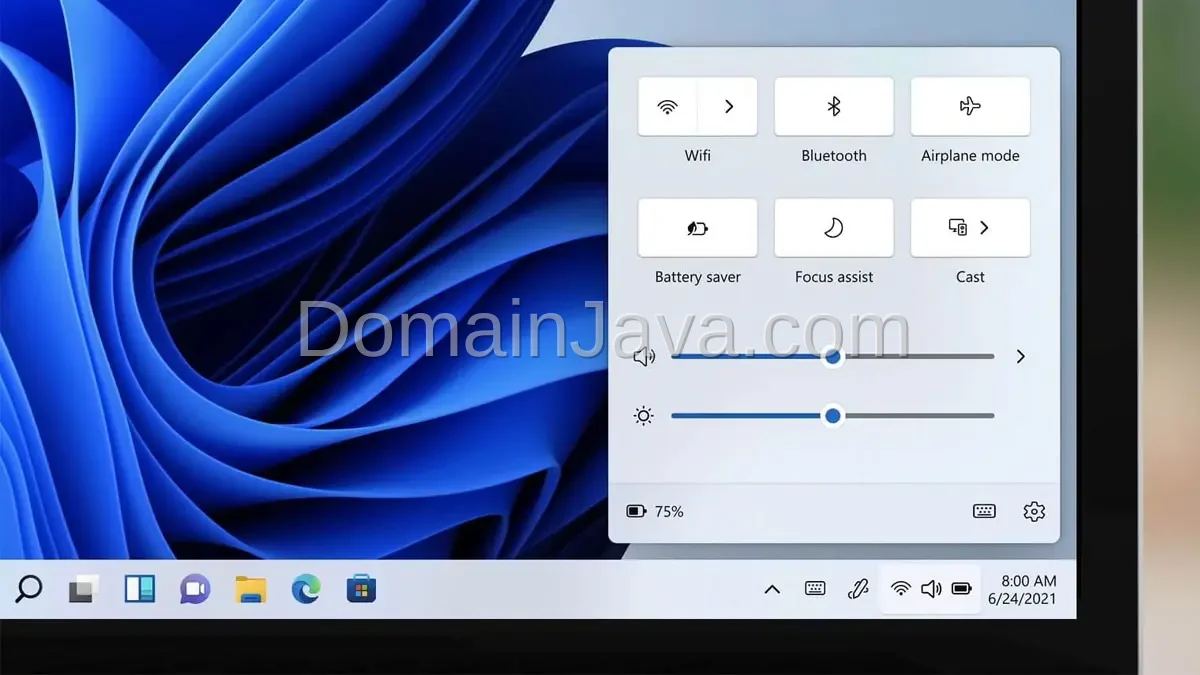Adjust the brightness slider handle
This screenshot has width=1200, height=675.
tap(833, 416)
